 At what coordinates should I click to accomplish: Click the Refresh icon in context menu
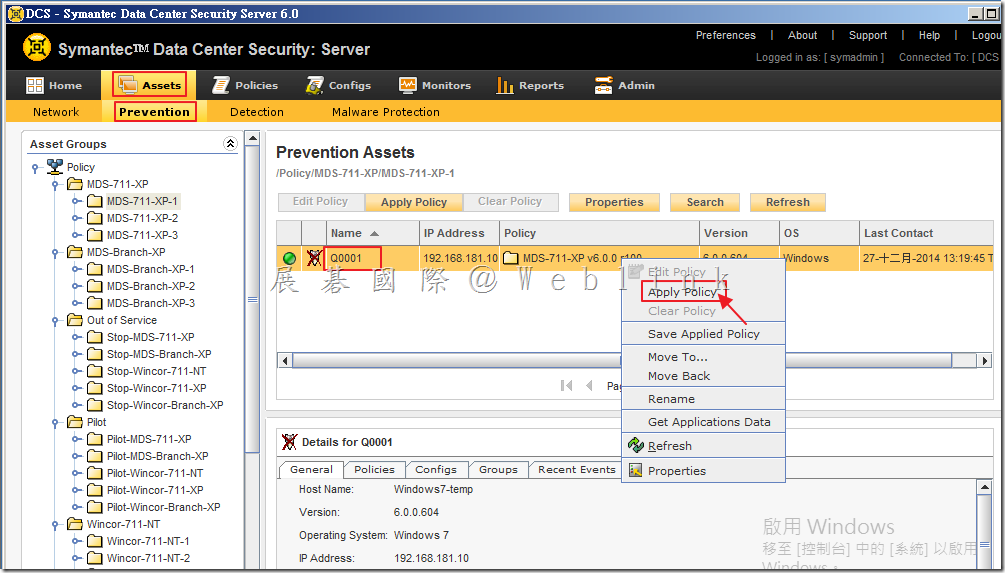pyautogui.click(x=635, y=445)
